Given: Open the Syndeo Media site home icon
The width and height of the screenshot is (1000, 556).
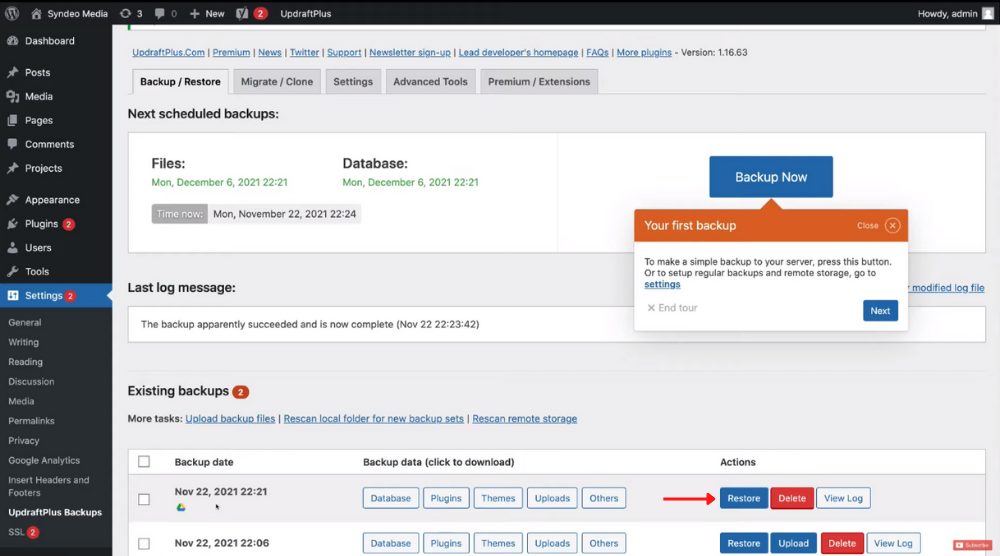Looking at the screenshot, I should pos(36,13).
